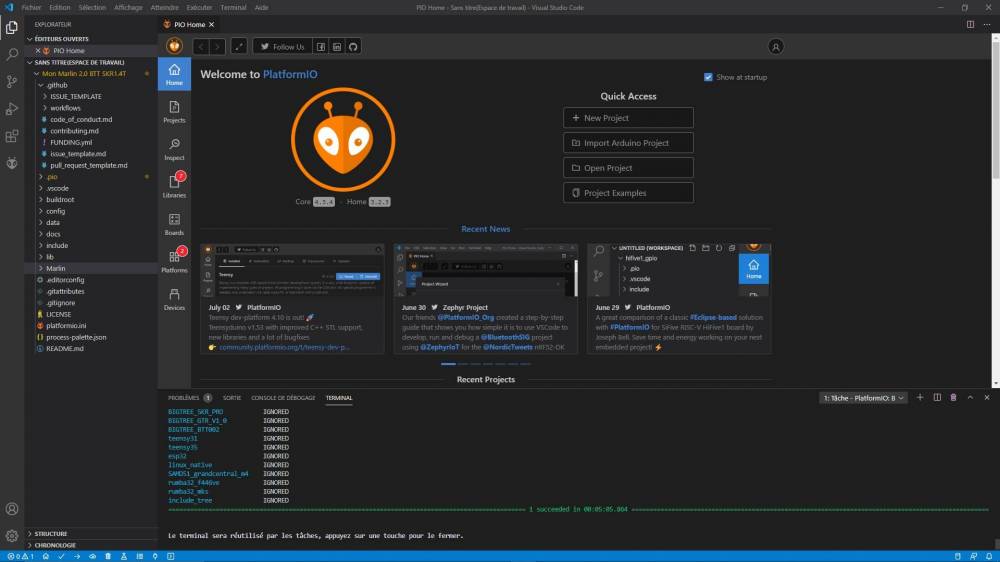Click the New Project button
This screenshot has height=562, width=1000.
628,118
